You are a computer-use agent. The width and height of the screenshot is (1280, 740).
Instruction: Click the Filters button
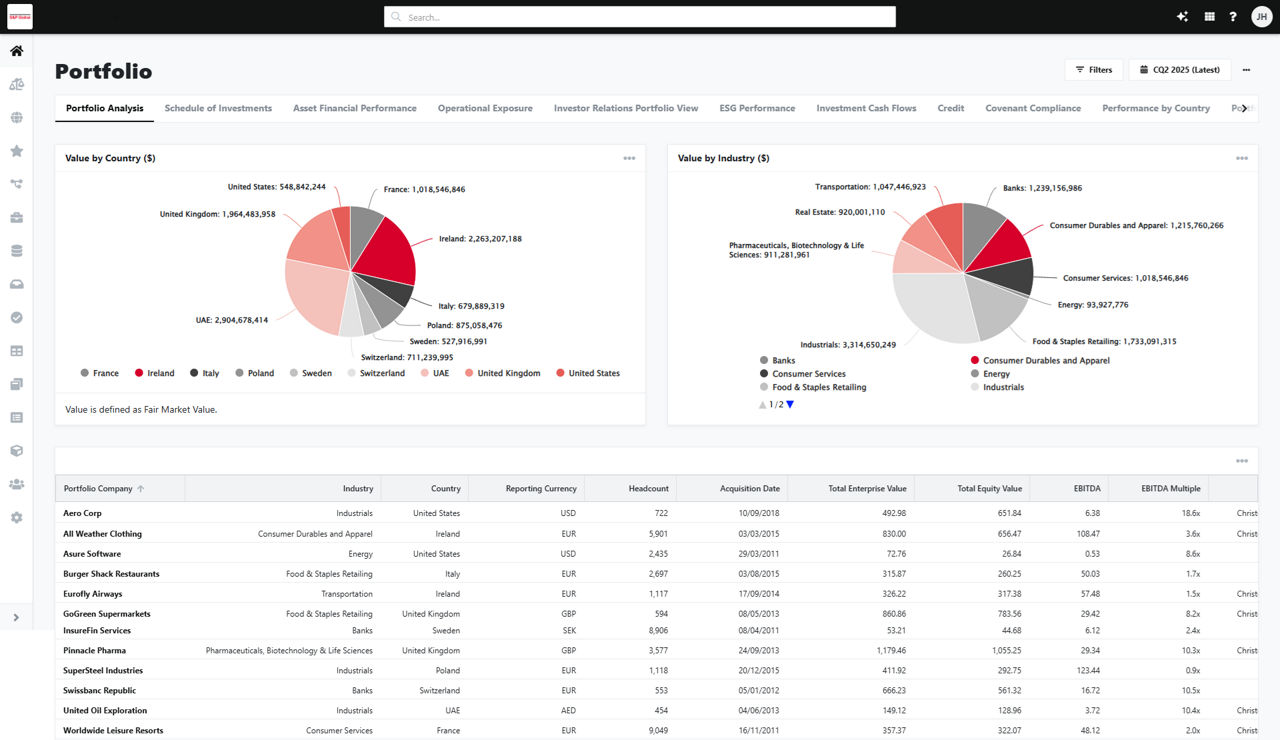coord(1094,70)
